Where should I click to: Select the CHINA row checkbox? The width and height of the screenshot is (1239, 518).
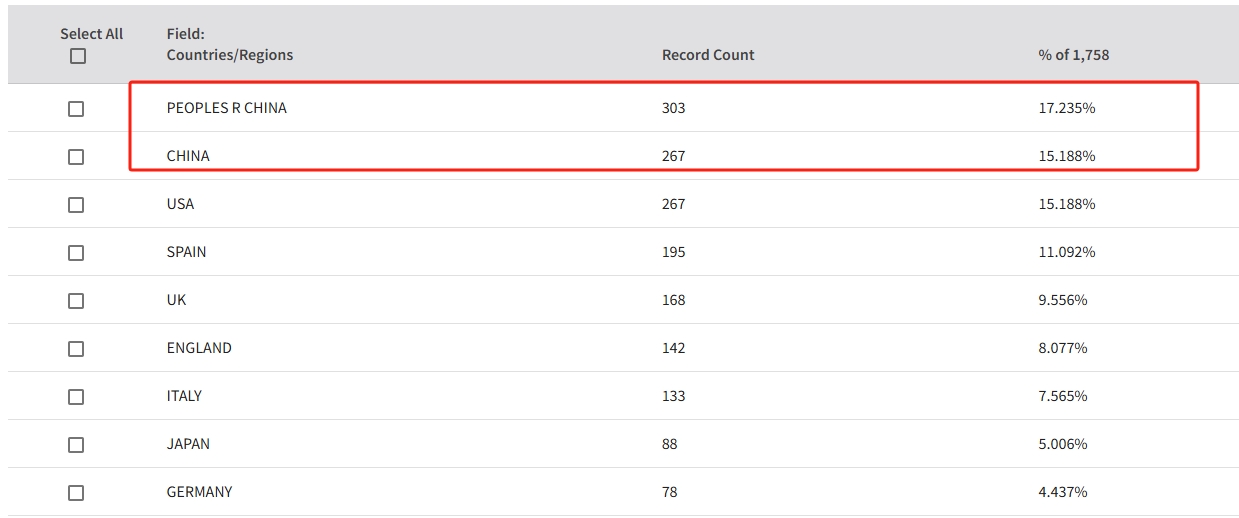coord(76,157)
